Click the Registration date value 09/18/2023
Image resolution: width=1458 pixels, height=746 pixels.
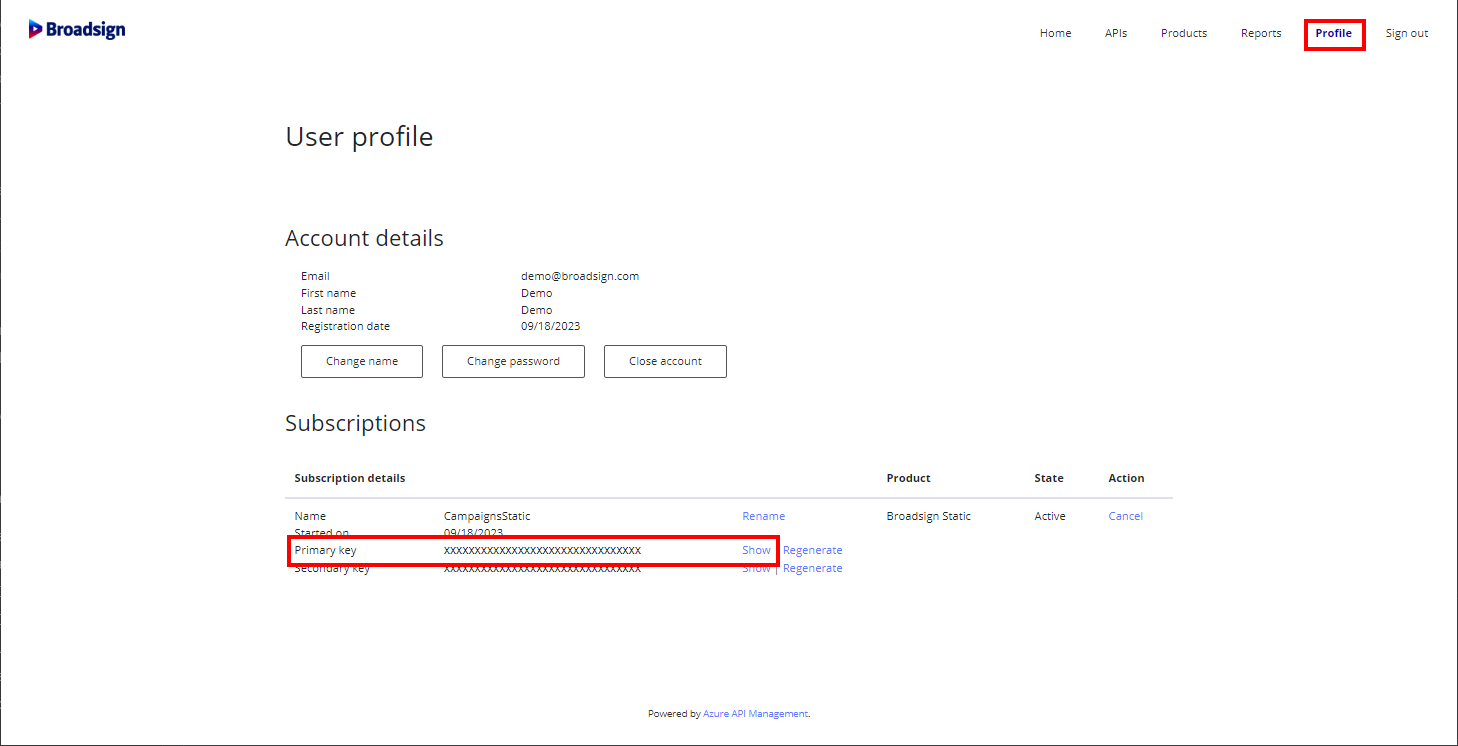551,326
